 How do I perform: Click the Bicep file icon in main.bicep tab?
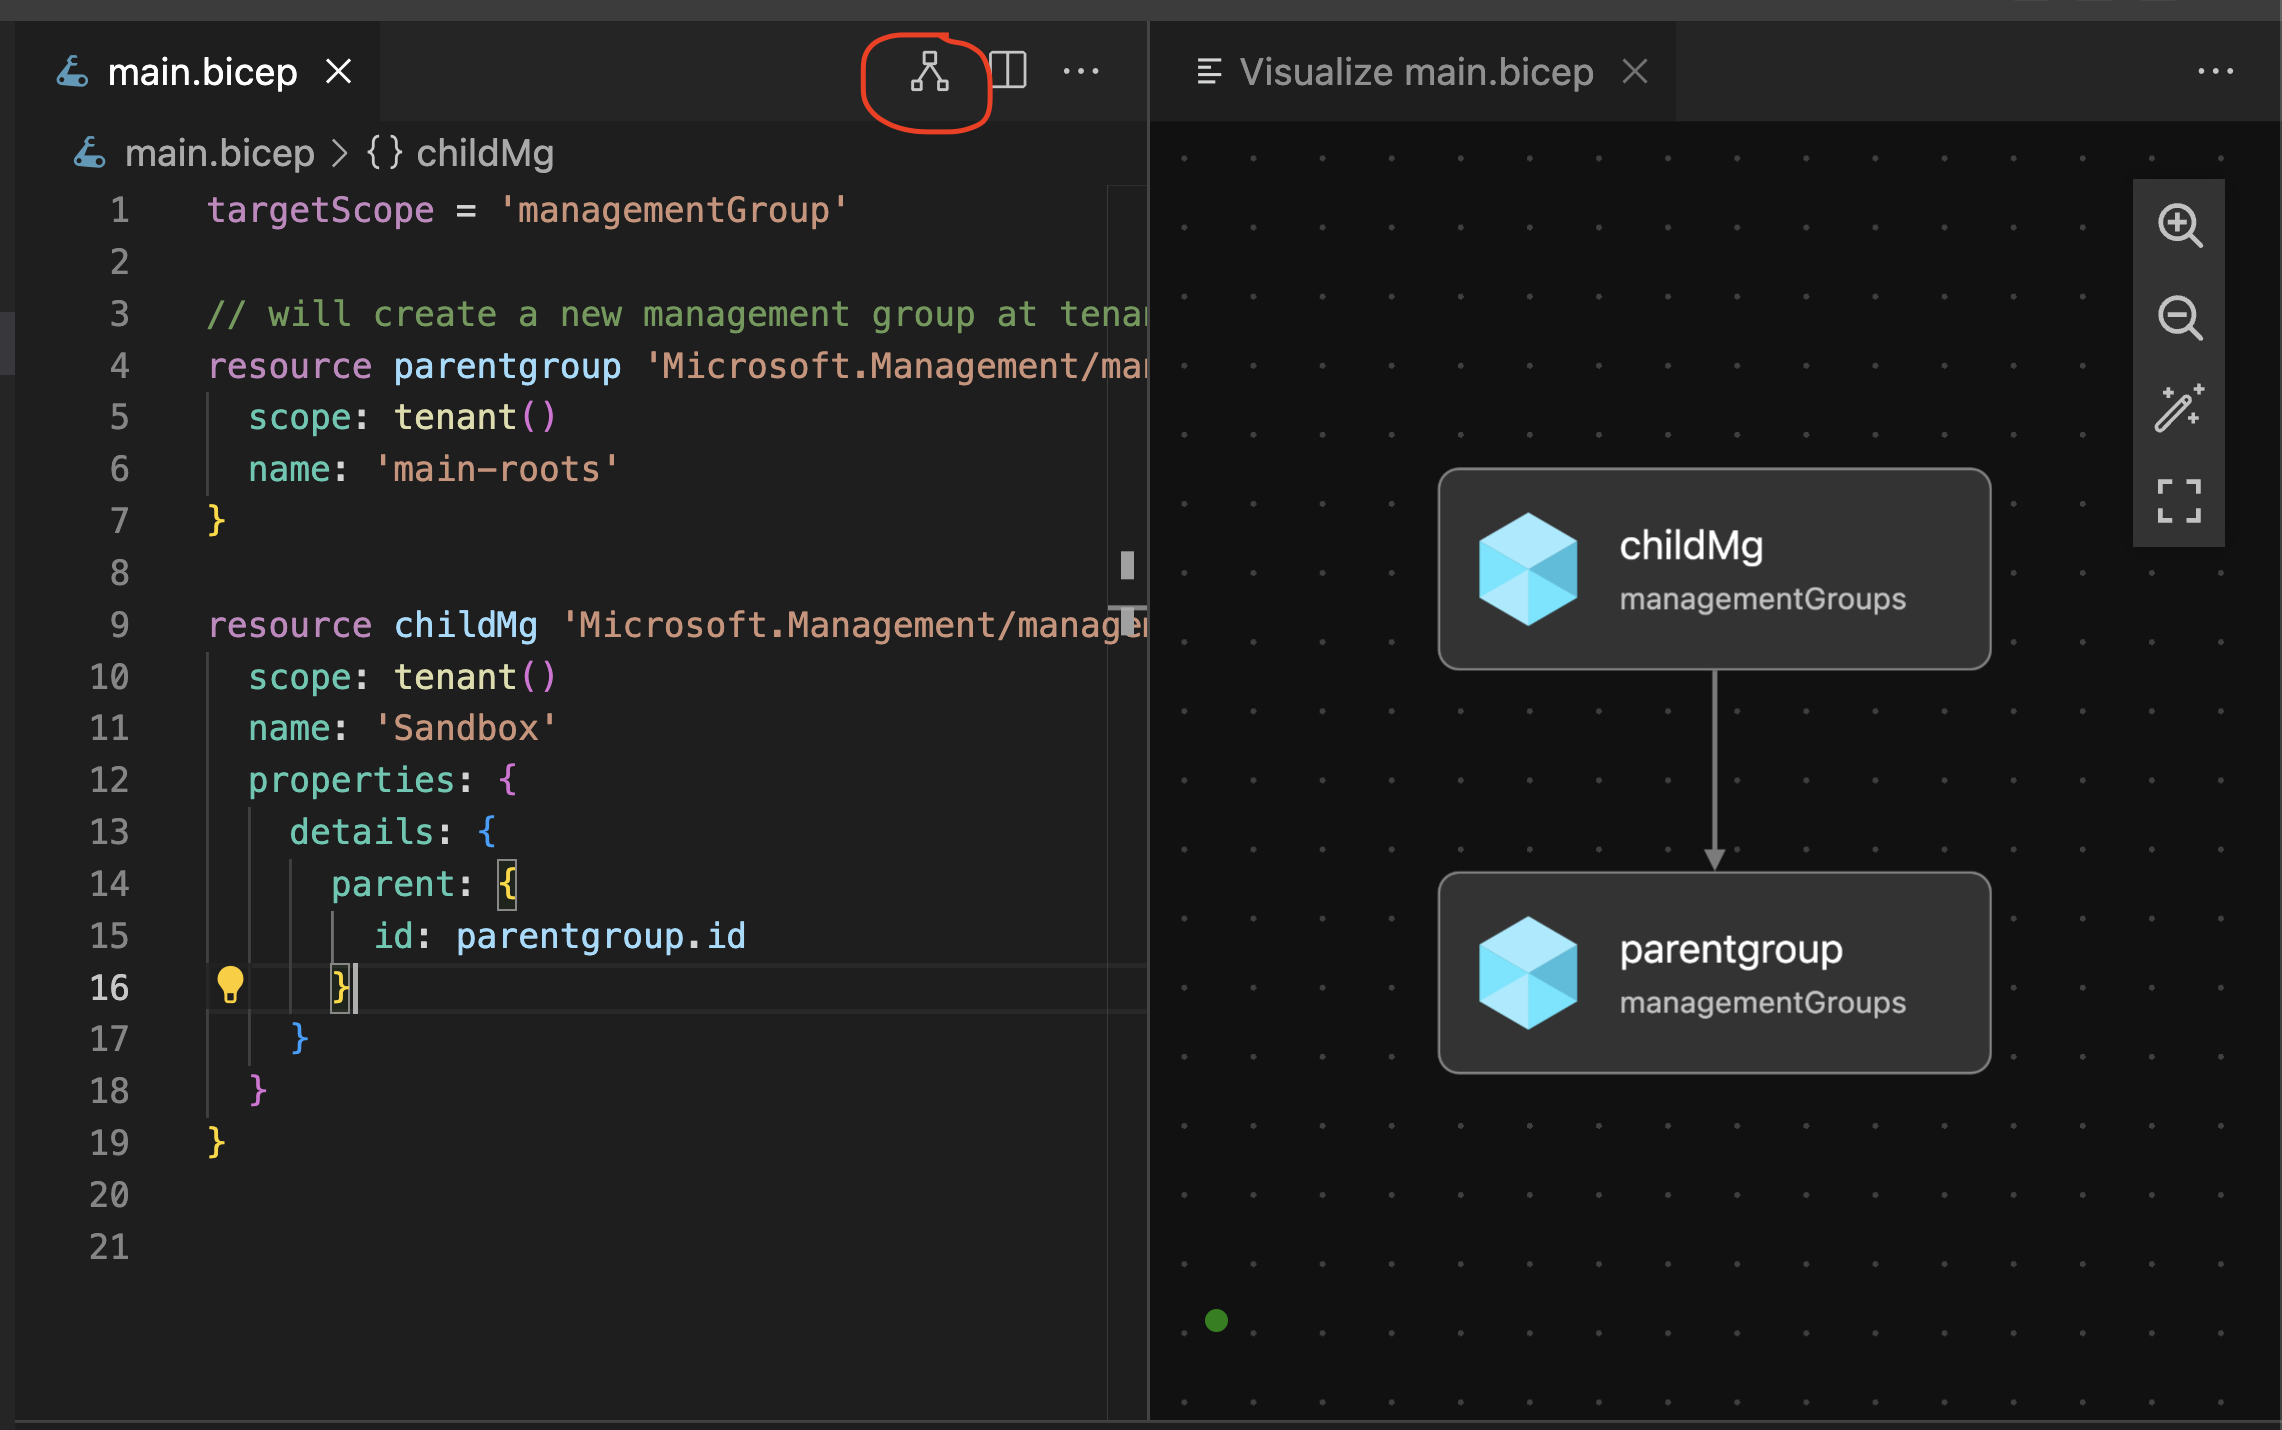pos(72,72)
